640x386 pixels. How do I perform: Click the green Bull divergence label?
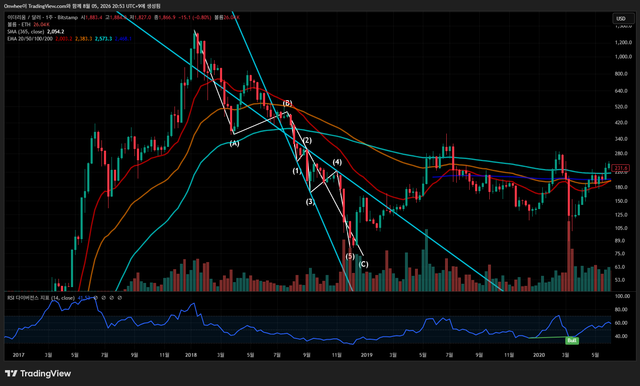[x=572, y=340]
